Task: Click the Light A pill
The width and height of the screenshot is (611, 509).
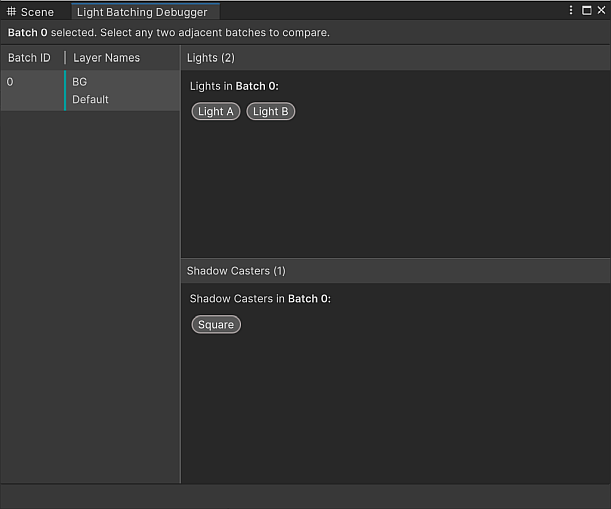Action: [x=216, y=111]
